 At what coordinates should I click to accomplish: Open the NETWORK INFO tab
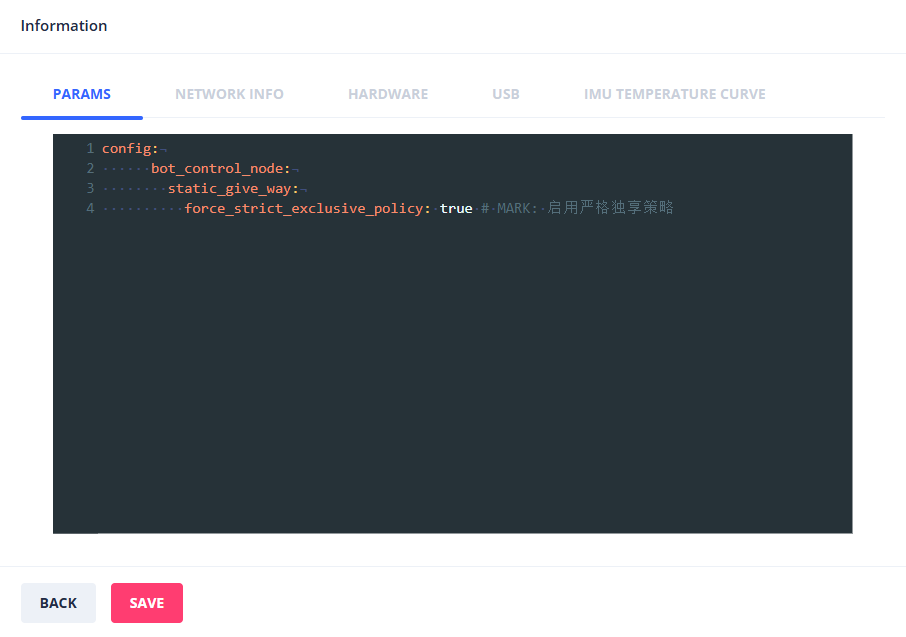229,94
